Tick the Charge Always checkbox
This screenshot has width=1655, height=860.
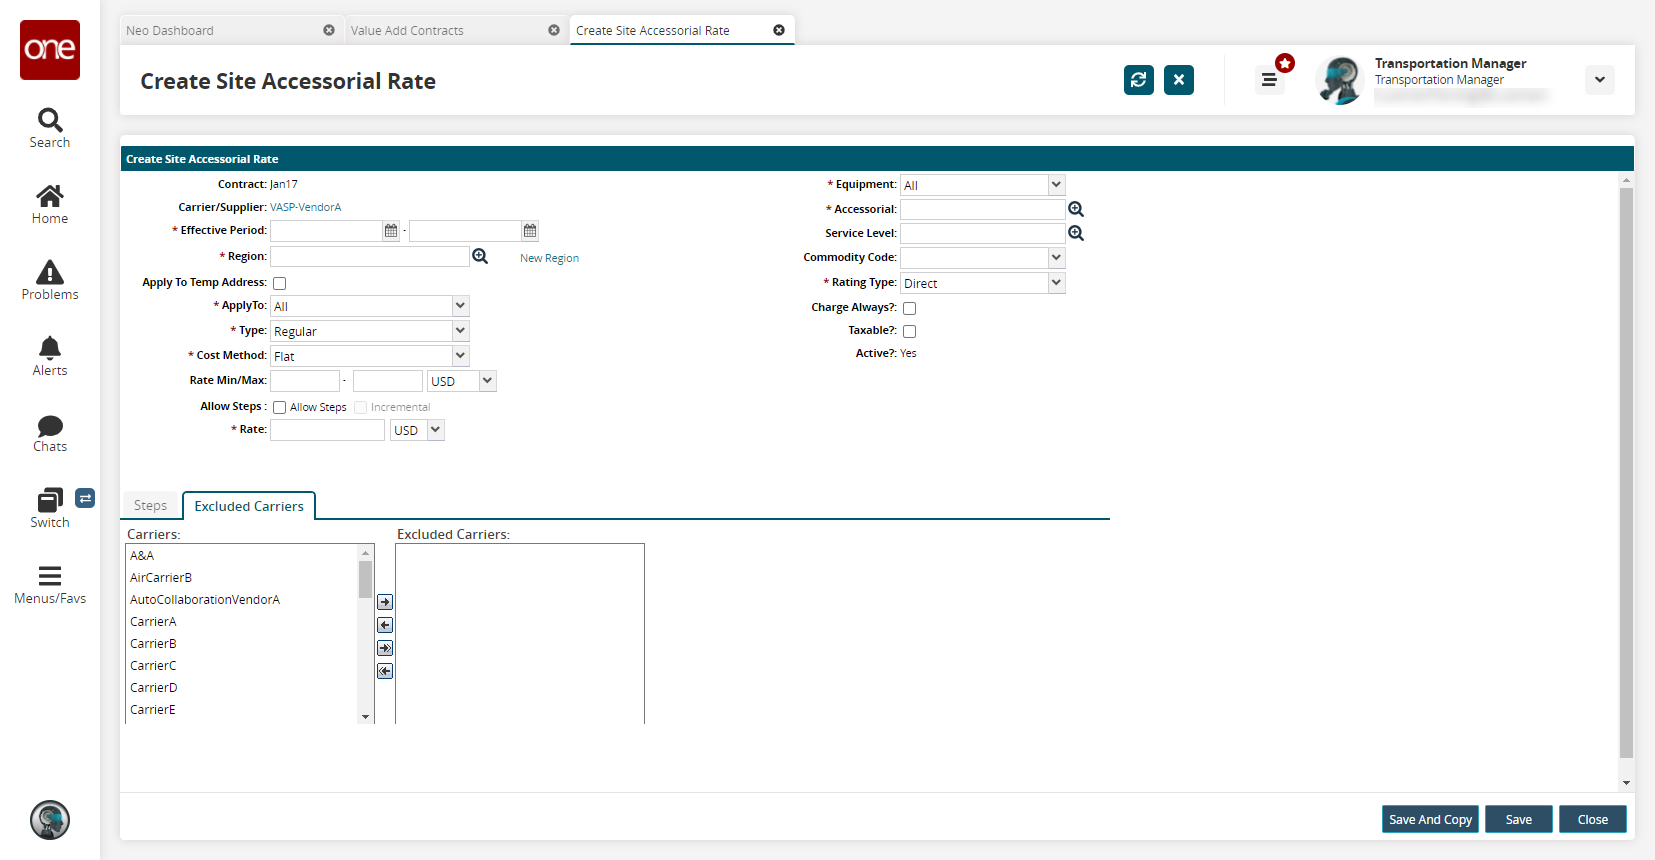tap(909, 309)
